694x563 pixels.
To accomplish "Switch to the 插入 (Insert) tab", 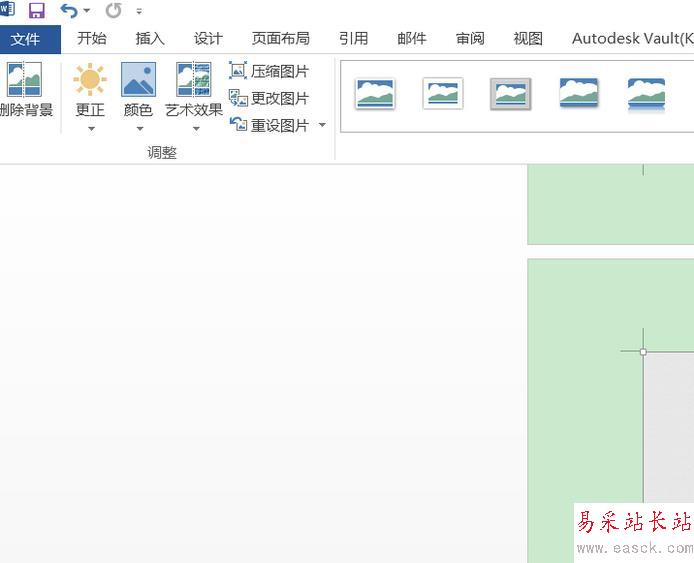I will coord(150,39).
